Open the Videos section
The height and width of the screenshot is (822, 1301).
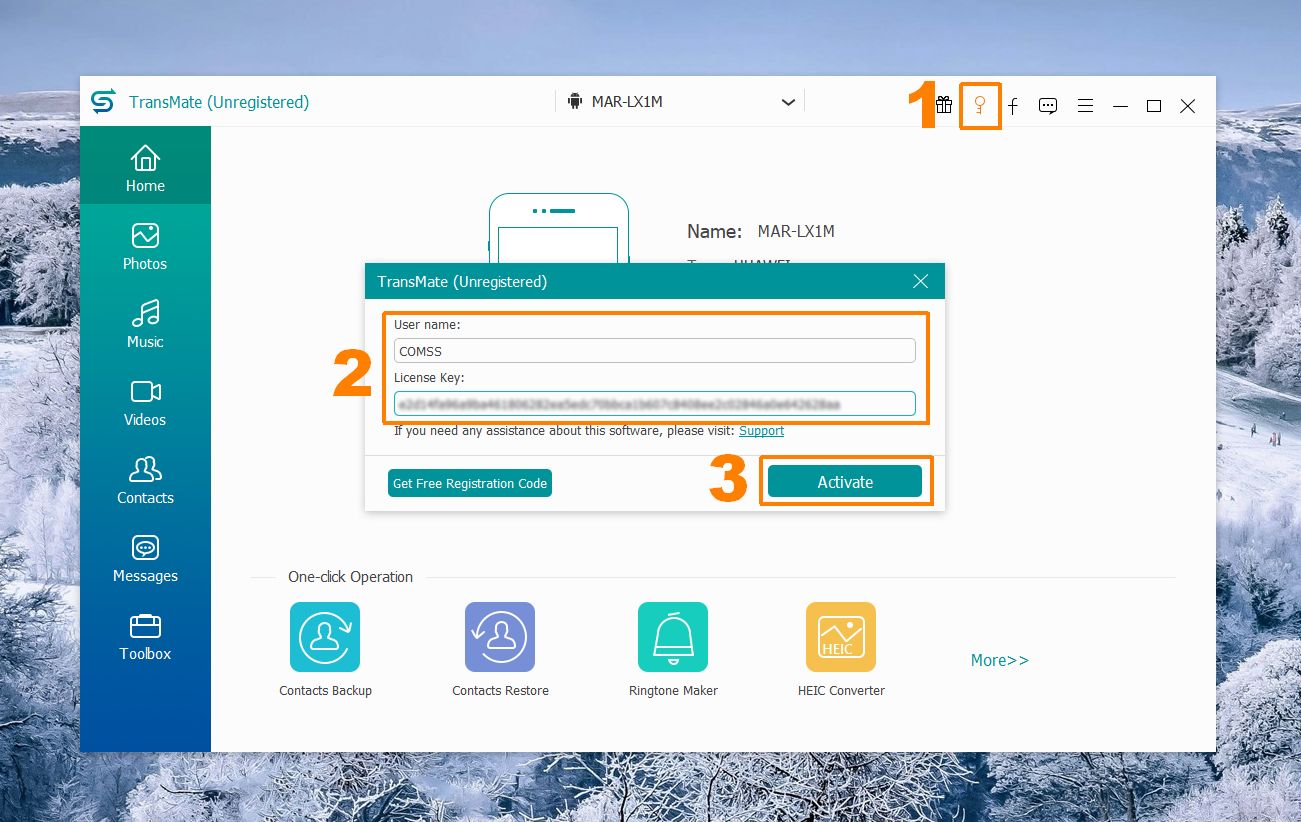tap(145, 402)
